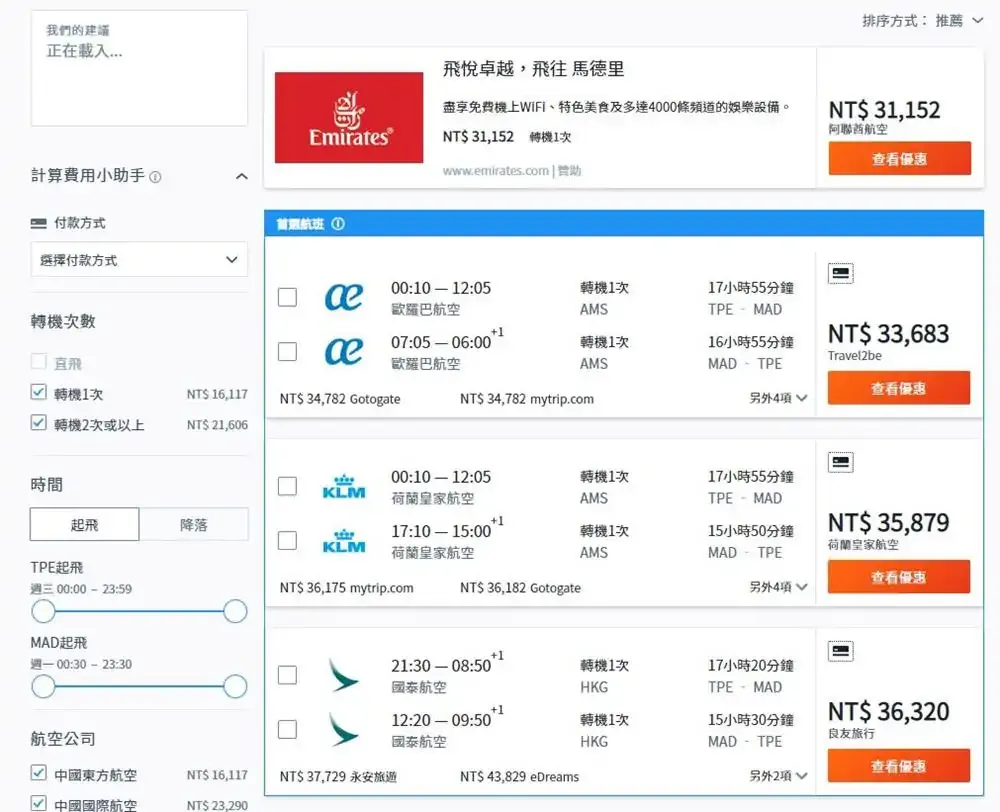Click the Cathay Pacific logo on the 21:30 flight
The height and width of the screenshot is (812, 1000).
[x=344, y=675]
